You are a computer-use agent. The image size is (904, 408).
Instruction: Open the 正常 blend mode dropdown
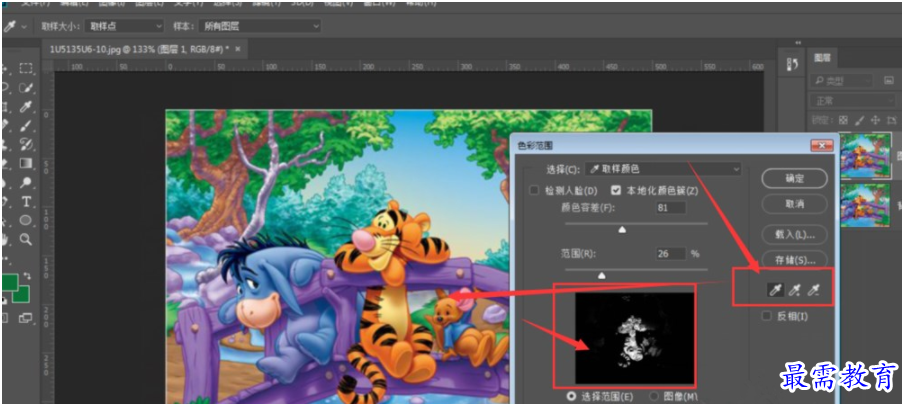(852, 101)
